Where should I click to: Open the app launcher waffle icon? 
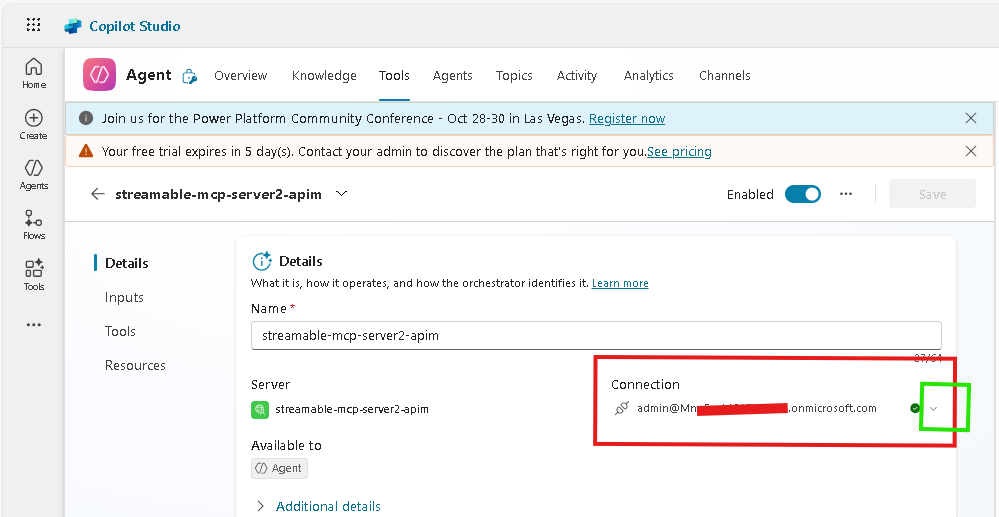click(x=33, y=25)
